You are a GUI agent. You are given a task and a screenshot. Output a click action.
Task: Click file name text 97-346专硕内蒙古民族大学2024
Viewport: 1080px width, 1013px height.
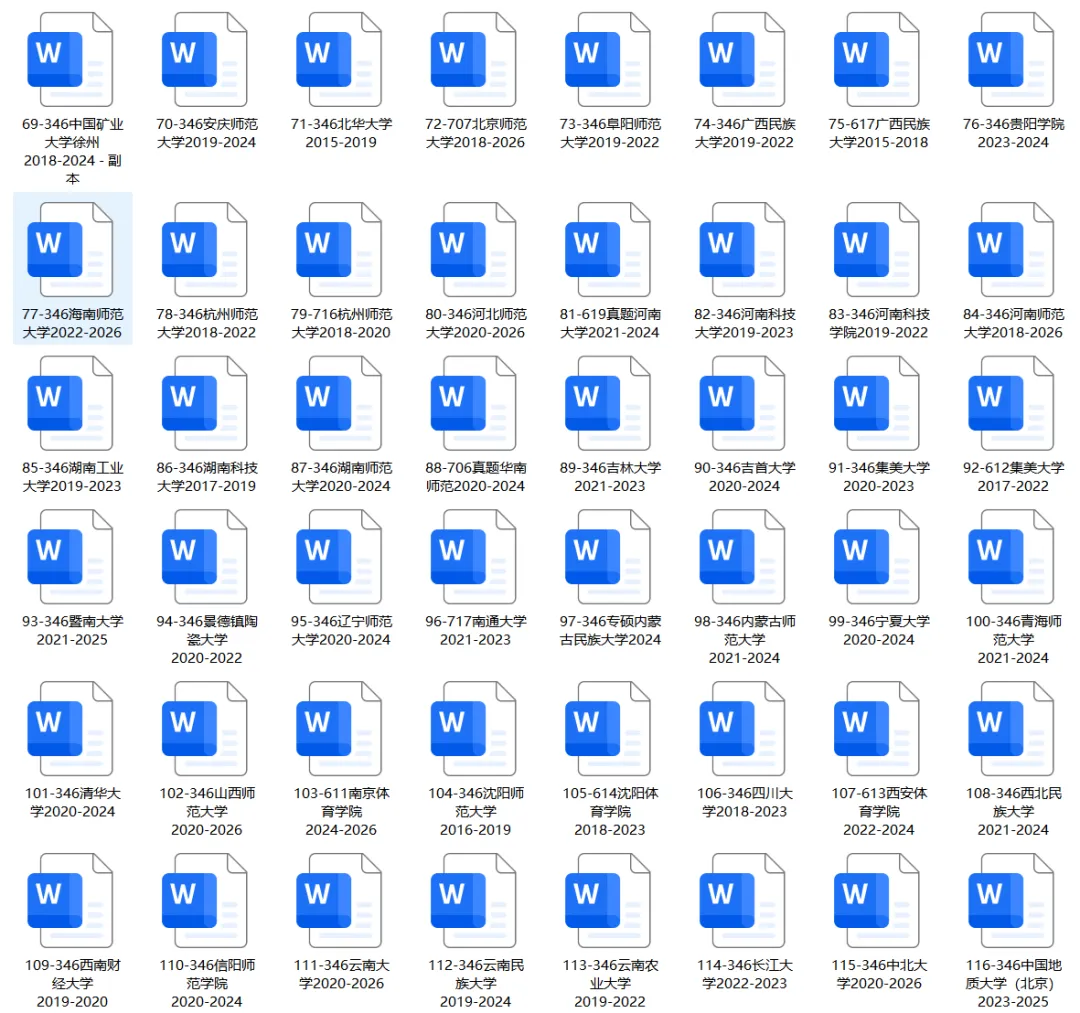click(610, 630)
